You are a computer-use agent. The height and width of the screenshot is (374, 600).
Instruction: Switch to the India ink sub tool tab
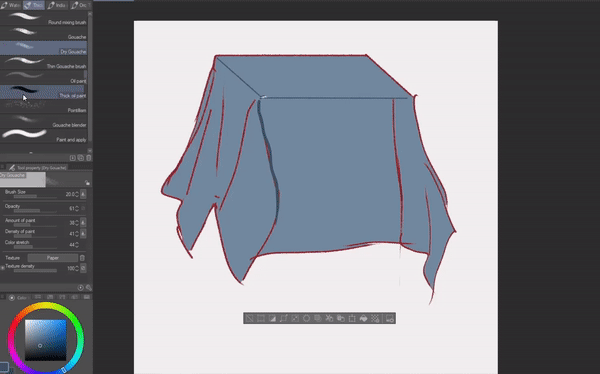tap(57, 5)
